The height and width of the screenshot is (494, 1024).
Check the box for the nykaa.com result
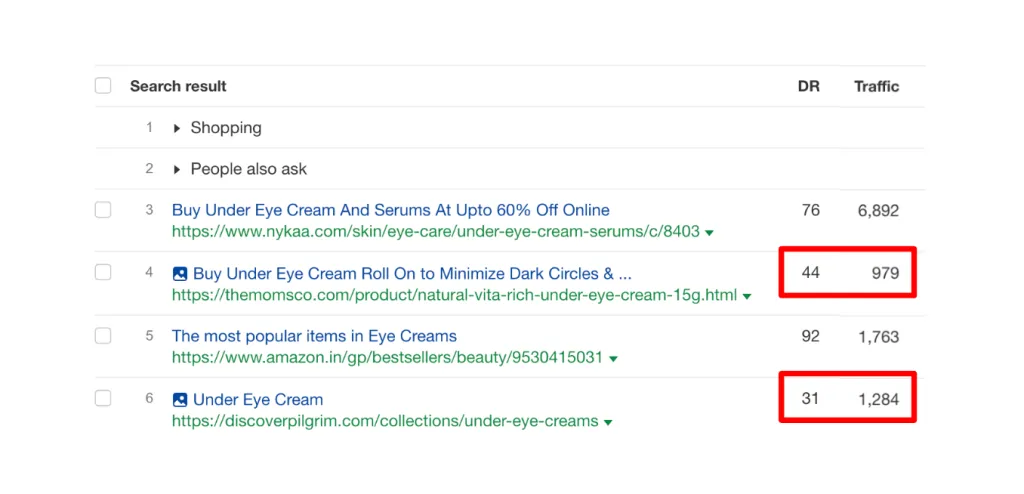point(103,210)
